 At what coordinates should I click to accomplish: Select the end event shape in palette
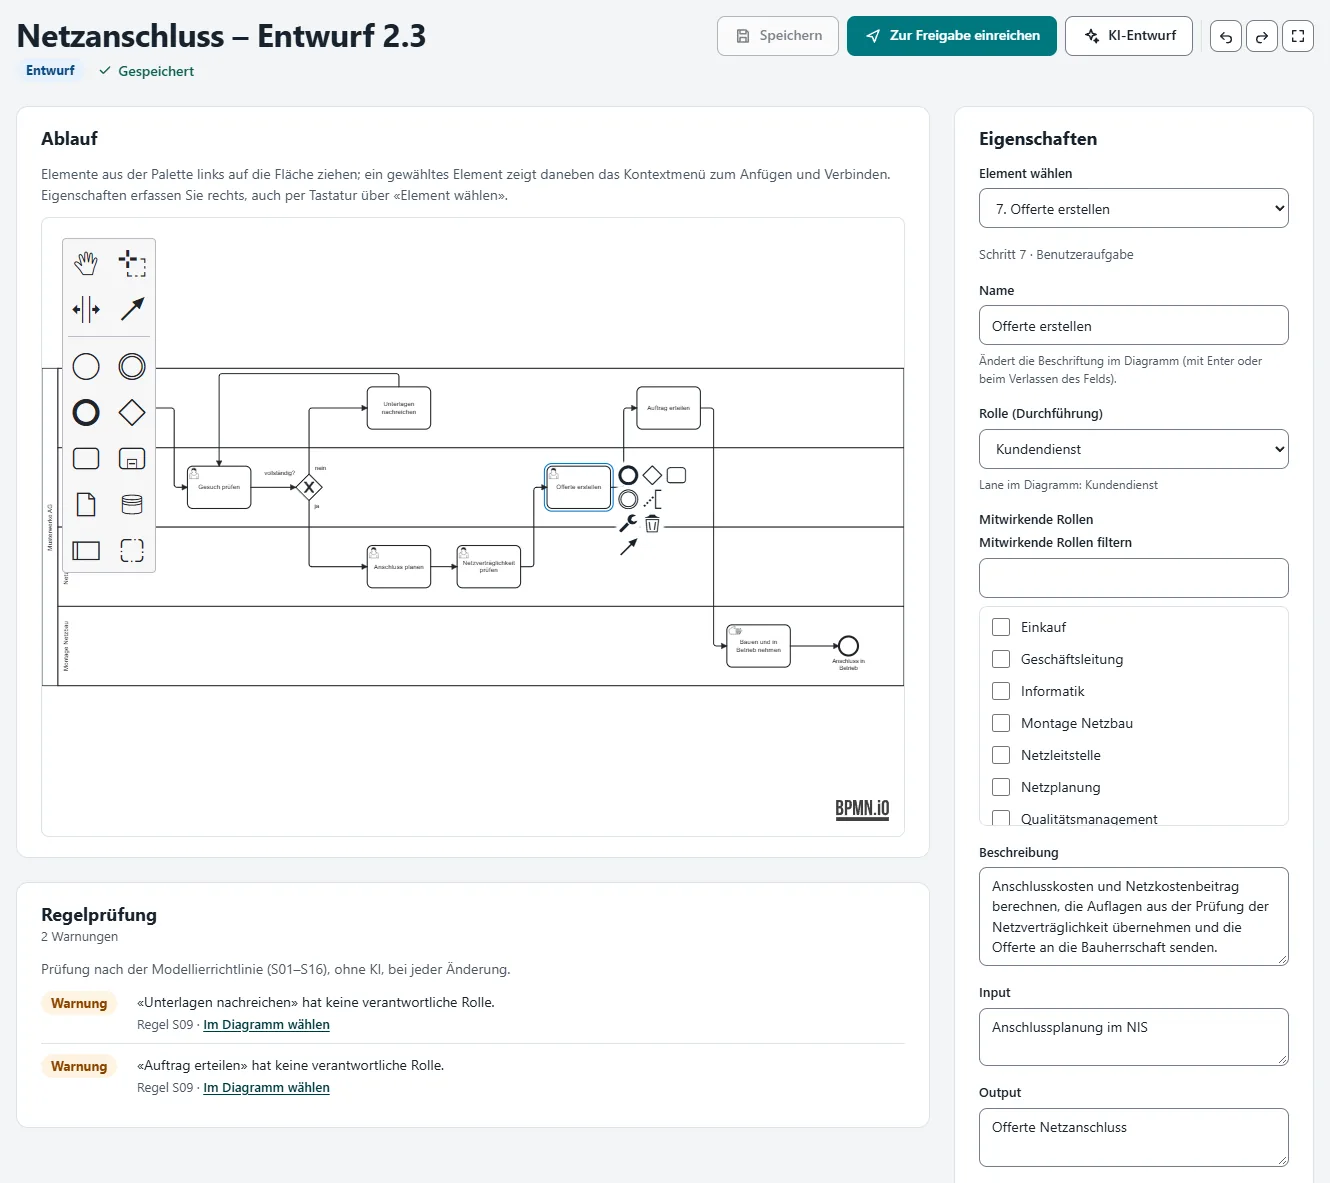[x=86, y=412]
